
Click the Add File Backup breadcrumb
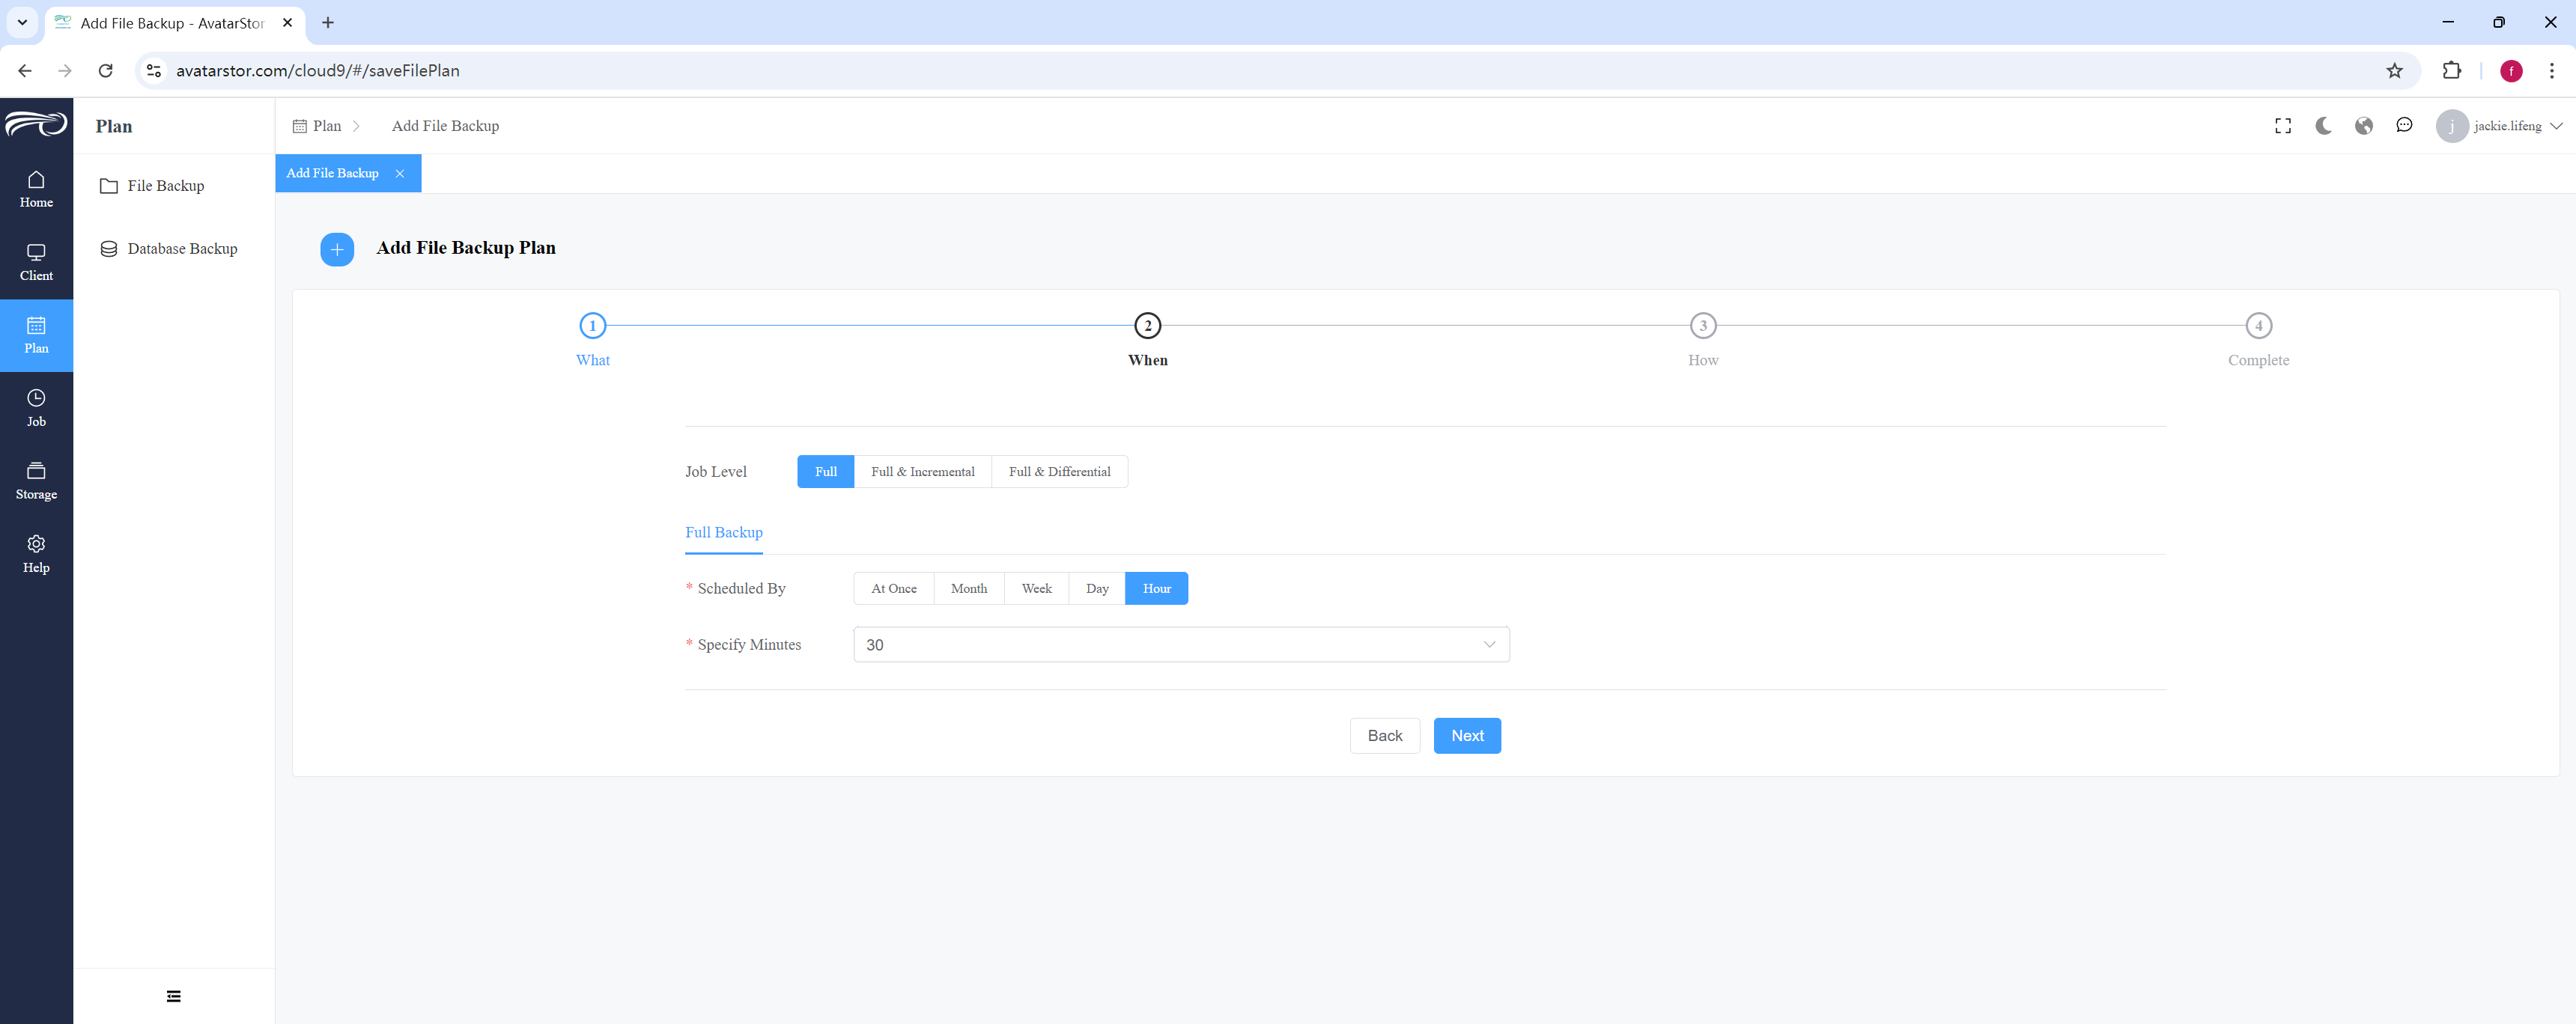(x=445, y=126)
